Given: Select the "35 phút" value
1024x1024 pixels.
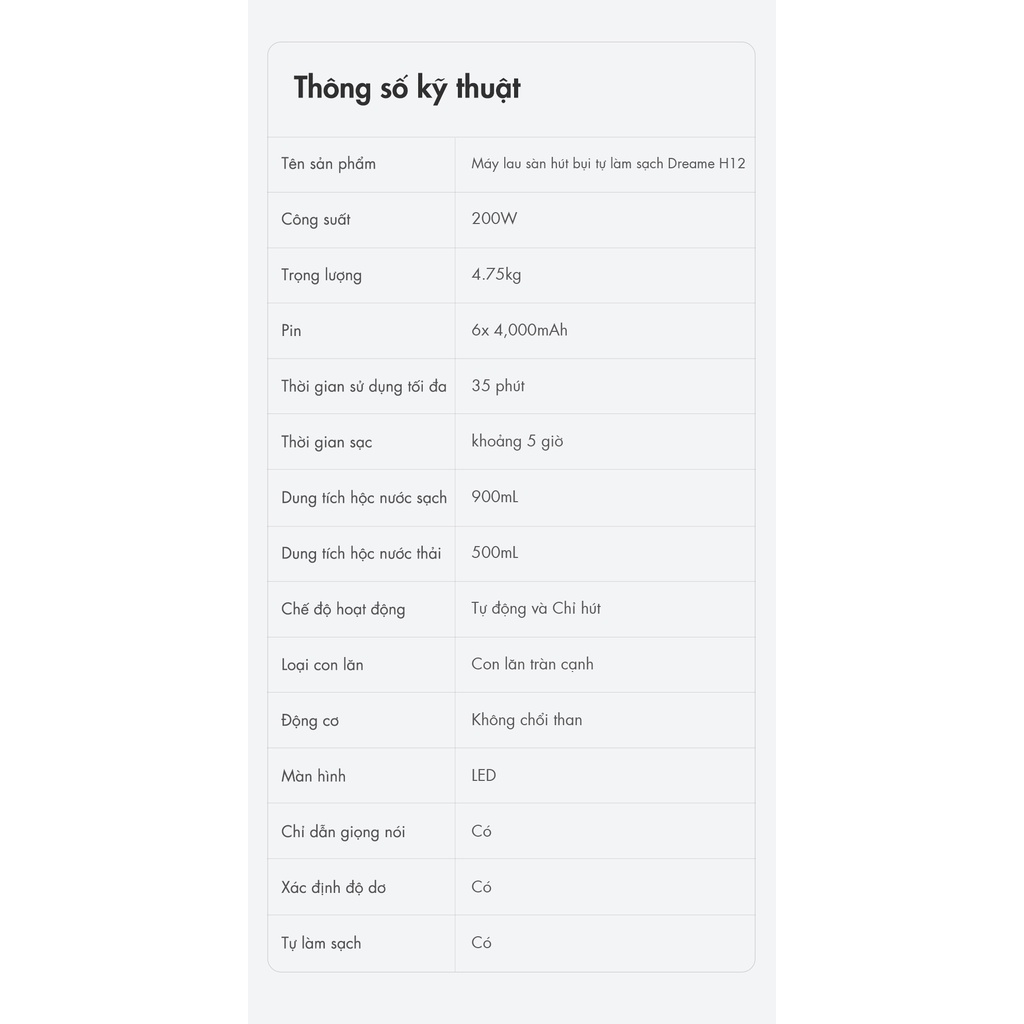Looking at the screenshot, I should [498, 386].
